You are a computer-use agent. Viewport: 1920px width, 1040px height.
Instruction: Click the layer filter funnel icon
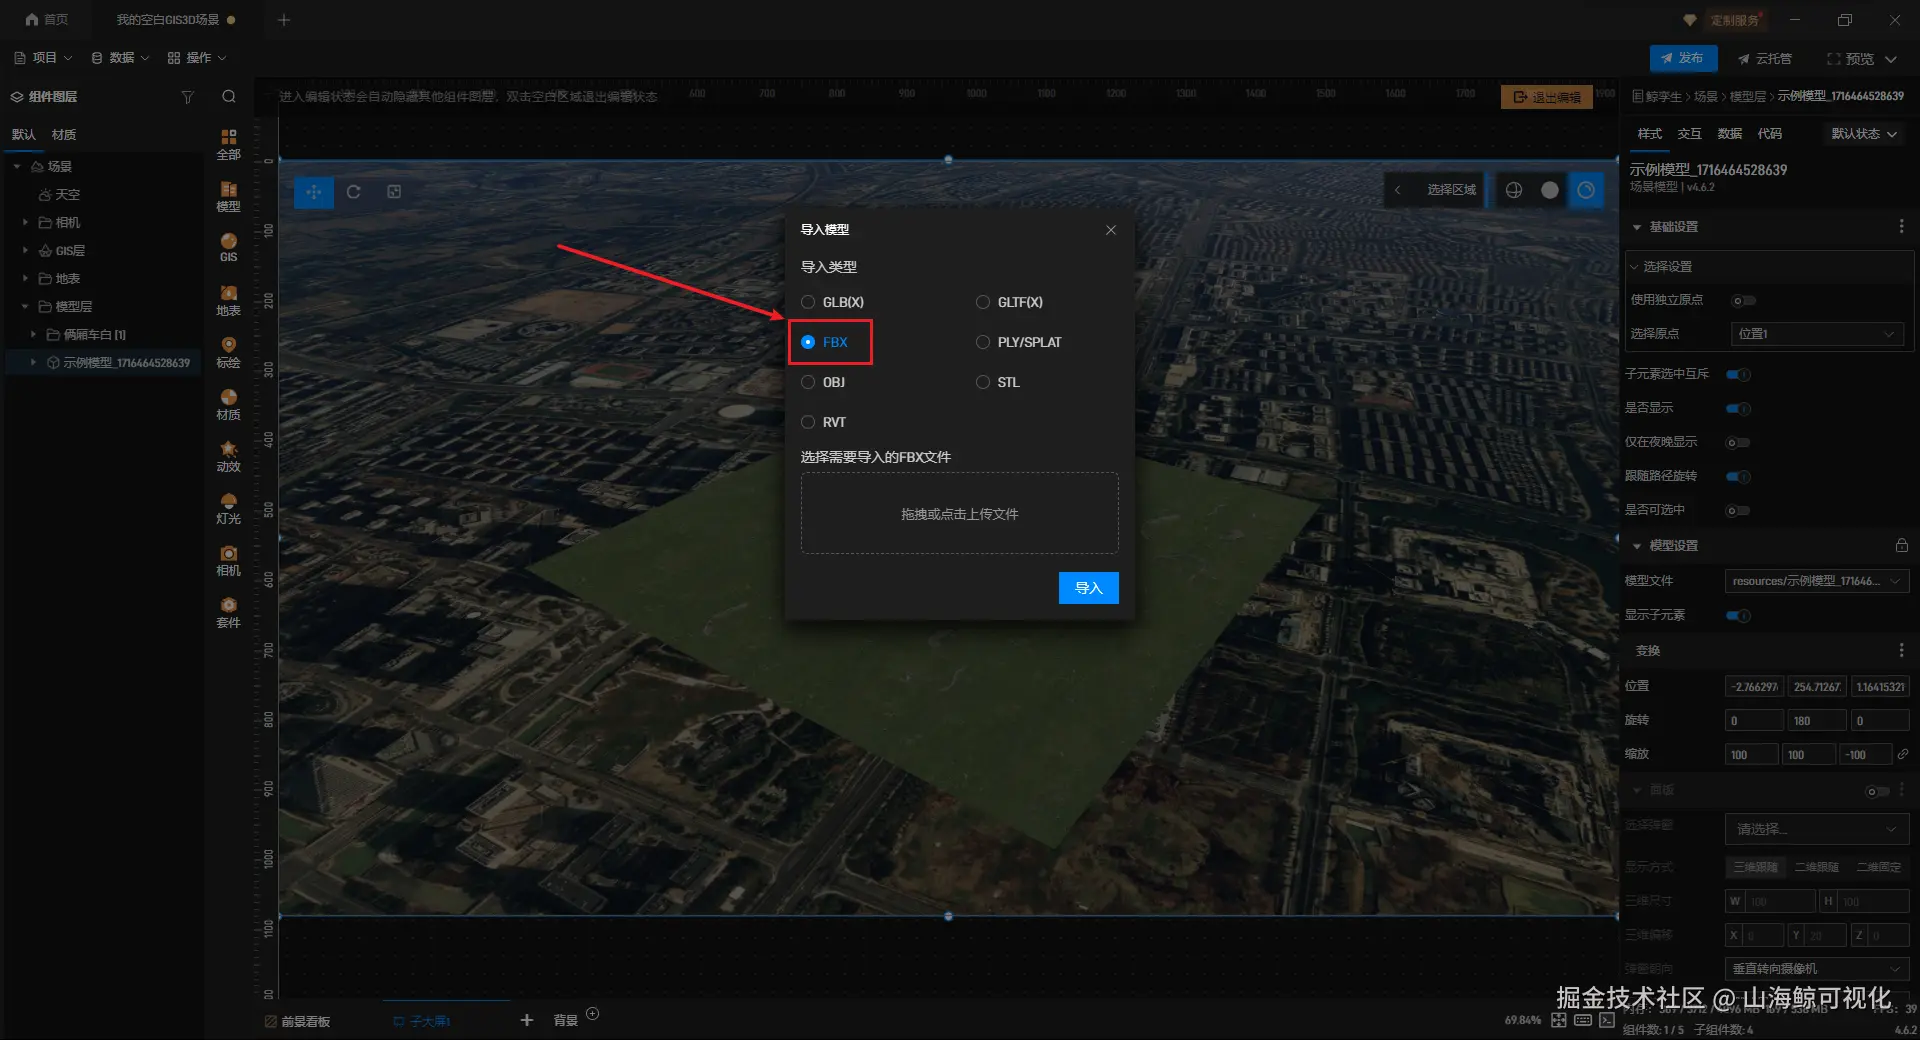click(187, 97)
